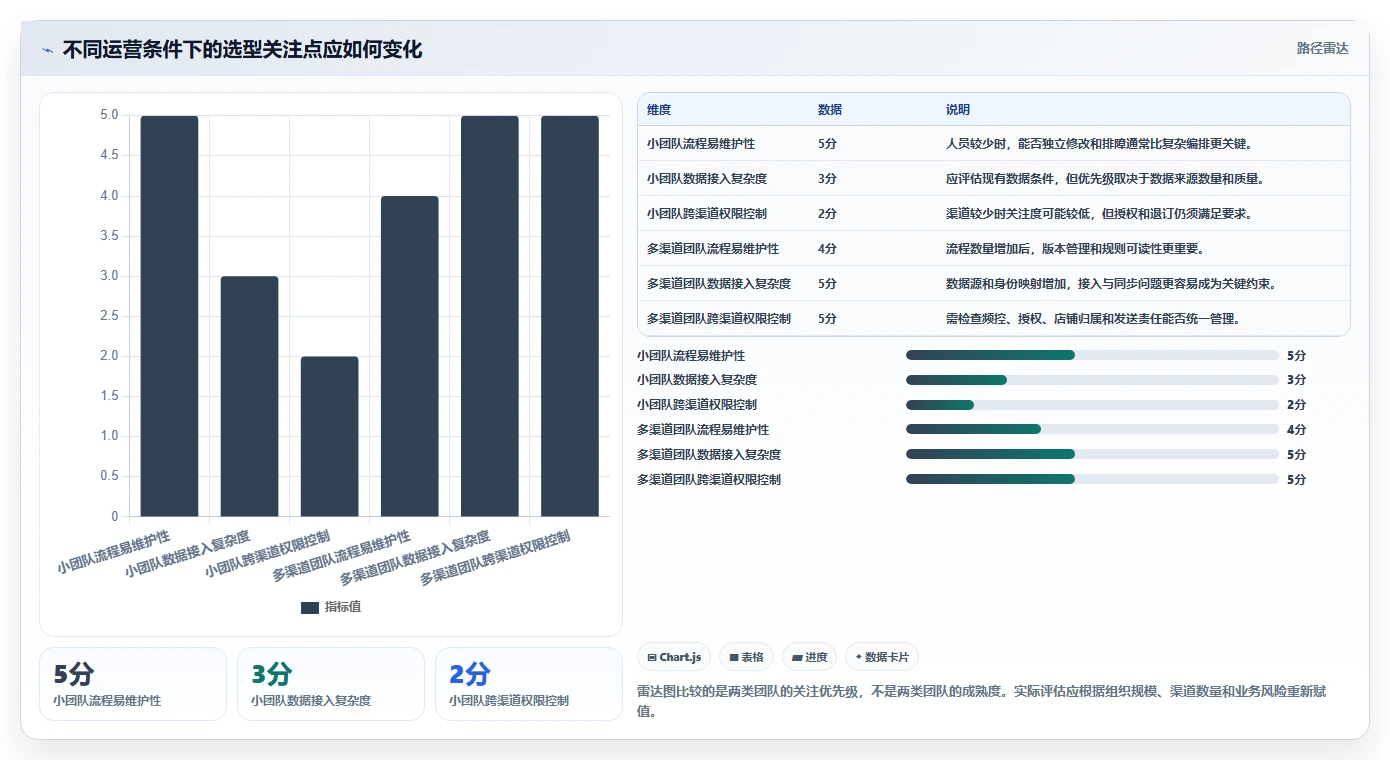
Task: Open the 5分 小团队流程易维护性 card
Action: tap(133, 684)
